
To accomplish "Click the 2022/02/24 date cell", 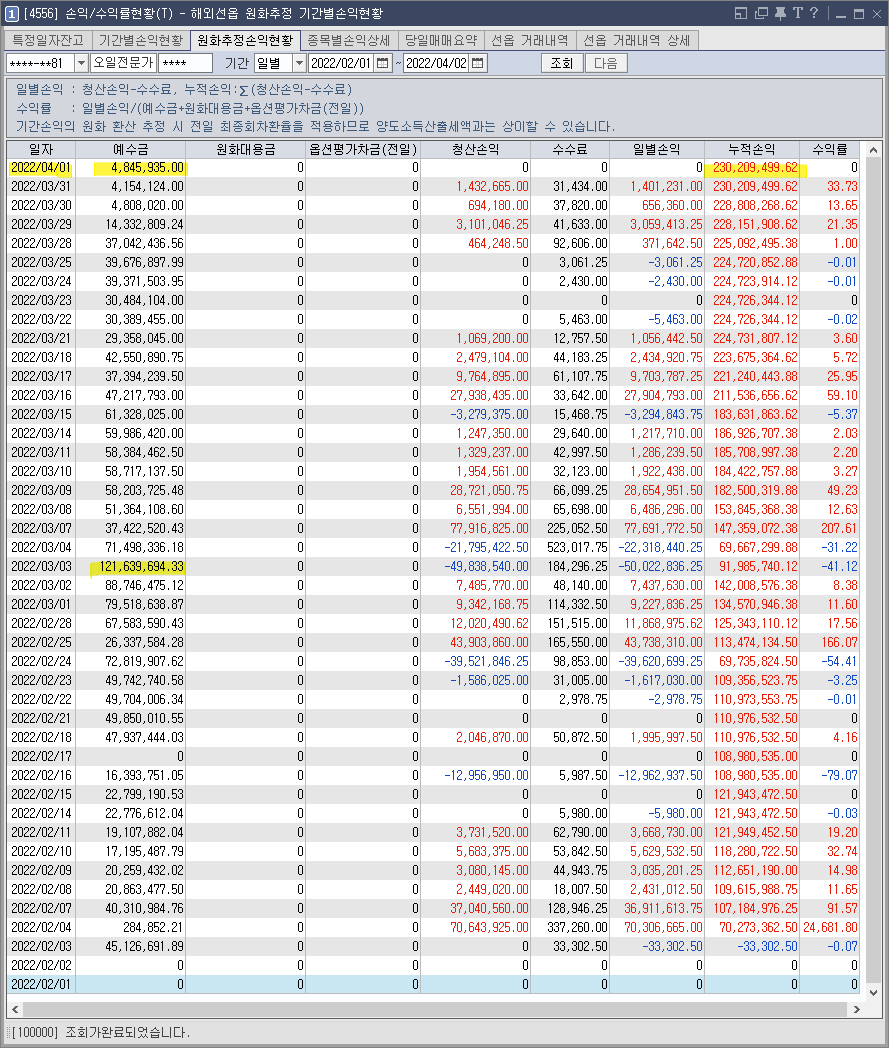I will pyautogui.click(x=41, y=662).
